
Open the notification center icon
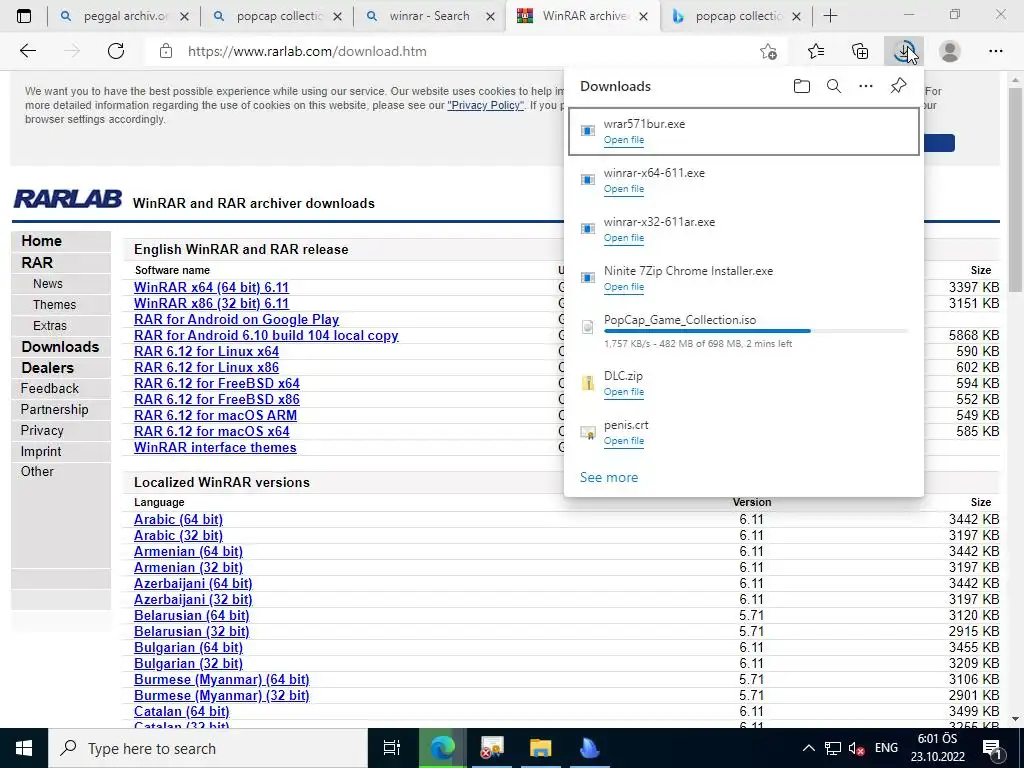tap(993, 748)
